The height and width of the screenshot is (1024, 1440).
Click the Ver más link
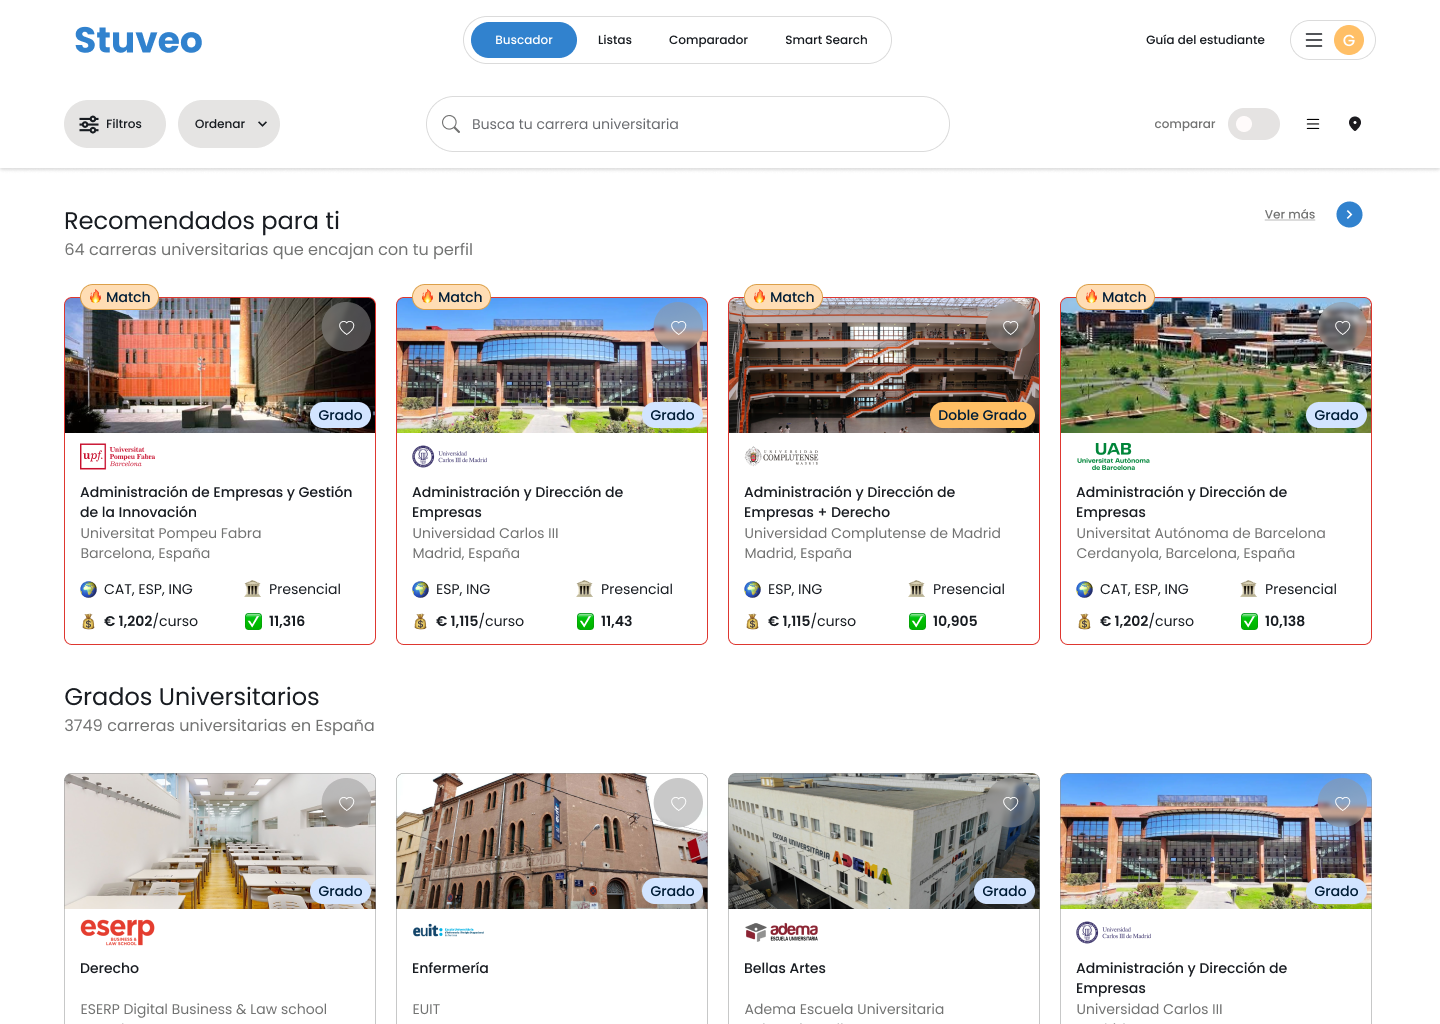click(x=1290, y=214)
